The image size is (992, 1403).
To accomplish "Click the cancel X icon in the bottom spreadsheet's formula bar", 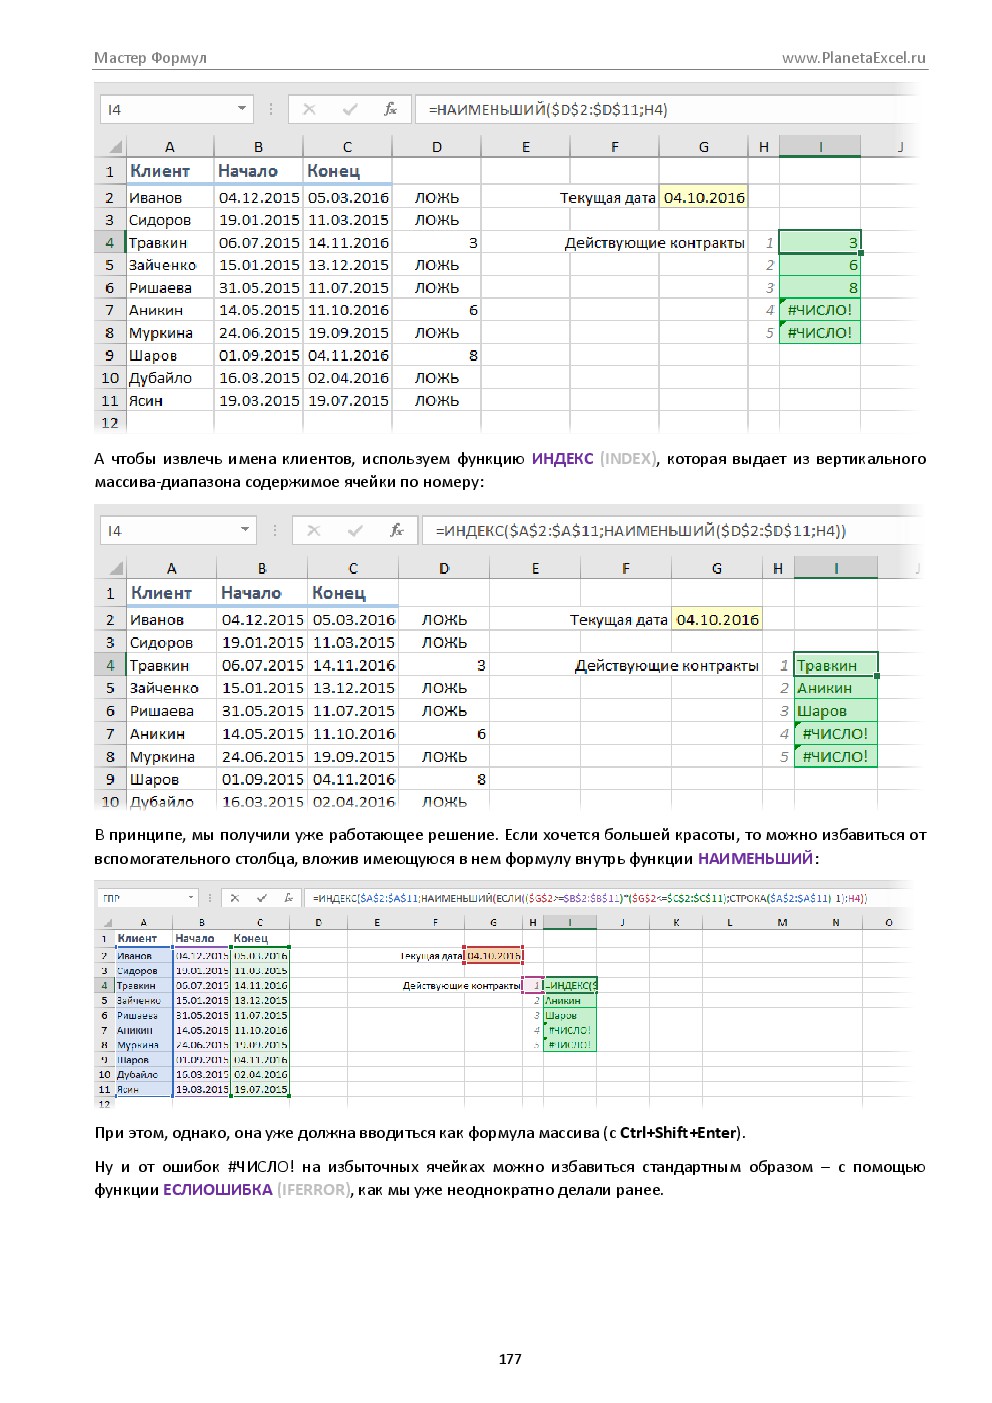I will point(235,898).
